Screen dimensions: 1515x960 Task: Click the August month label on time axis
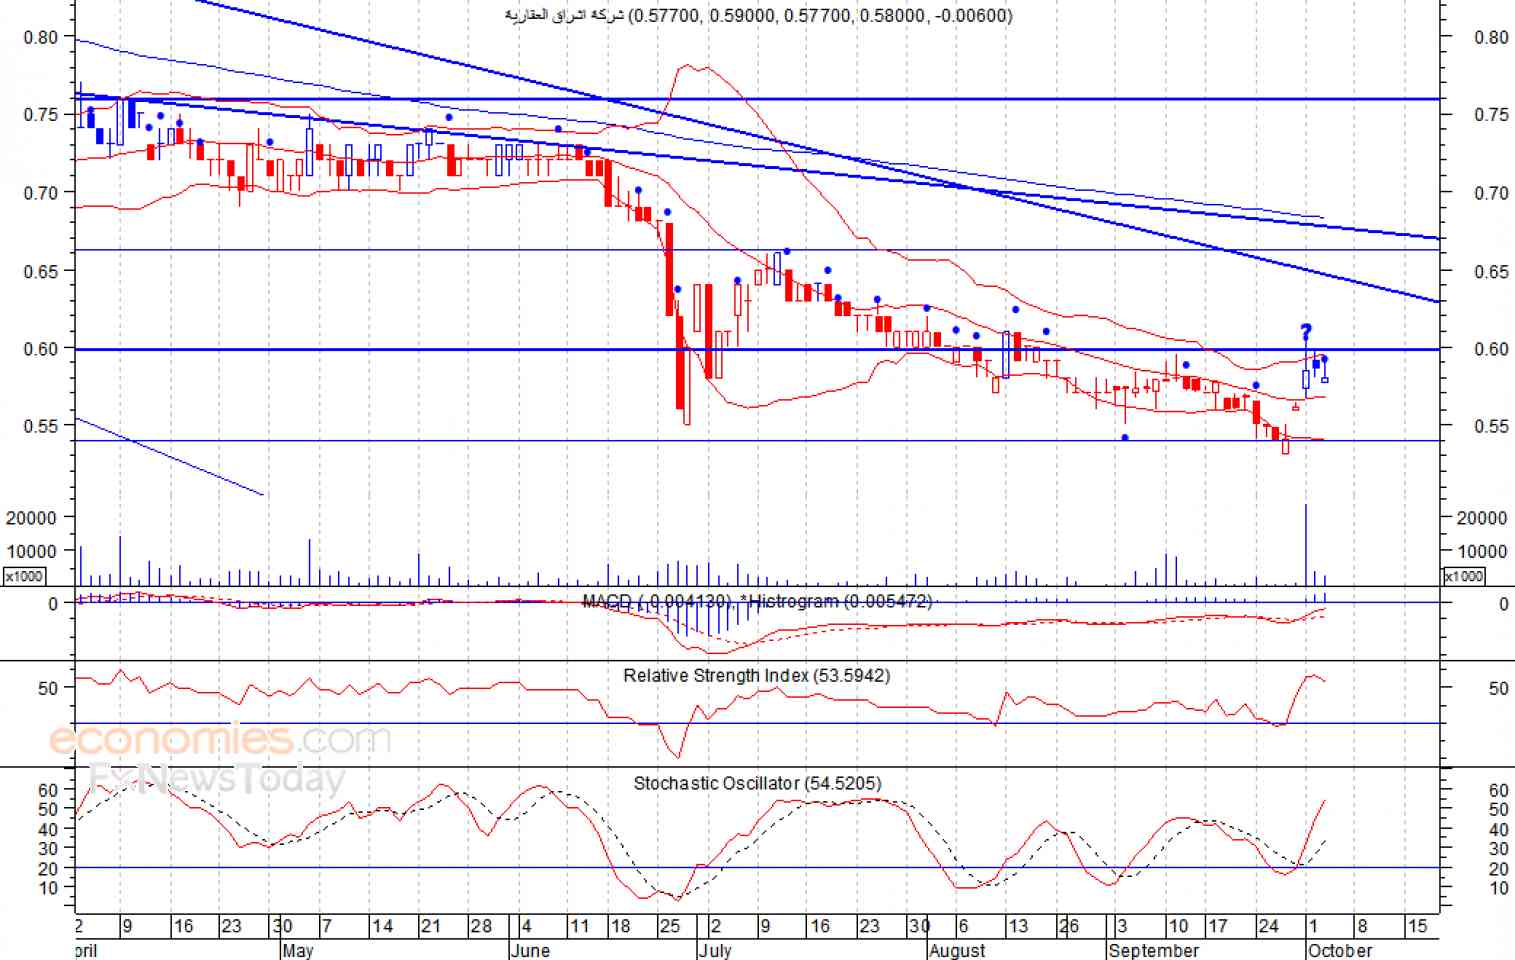(x=958, y=950)
